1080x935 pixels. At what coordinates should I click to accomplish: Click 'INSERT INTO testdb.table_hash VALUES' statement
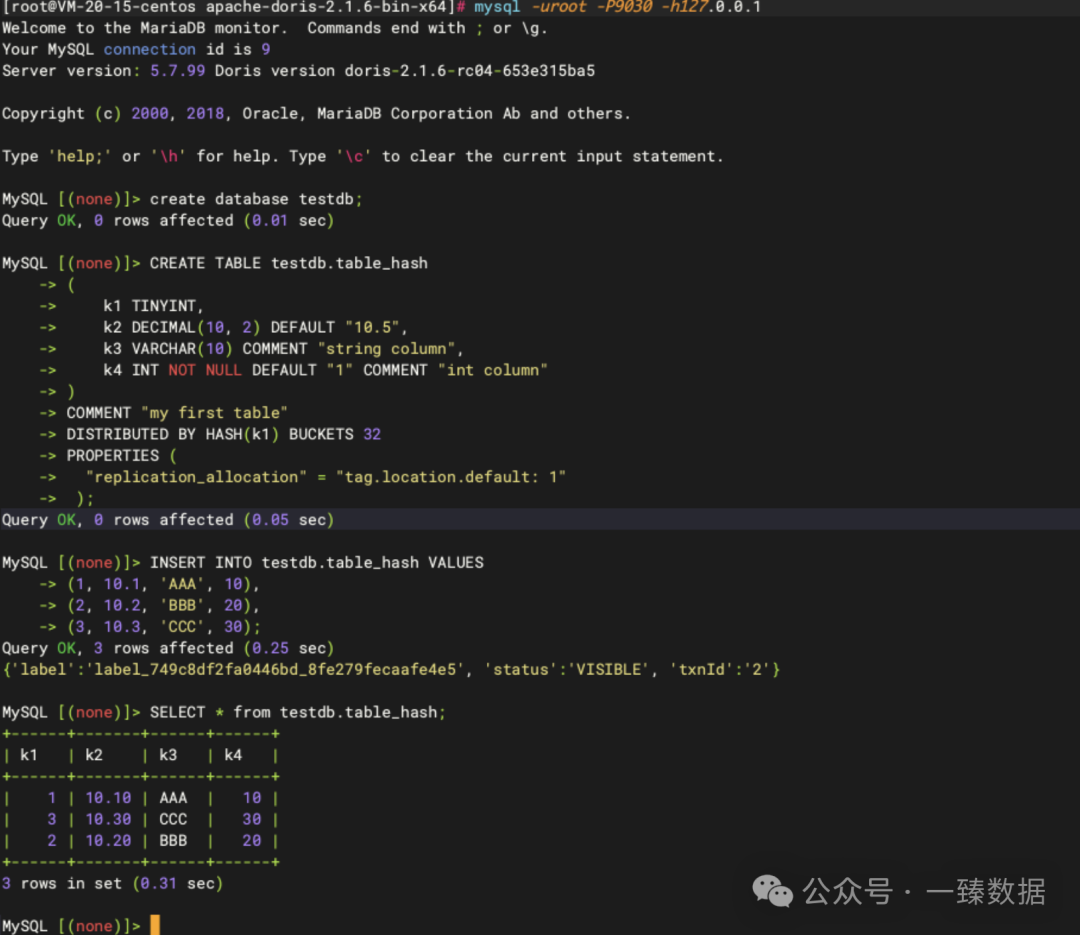(x=317, y=562)
